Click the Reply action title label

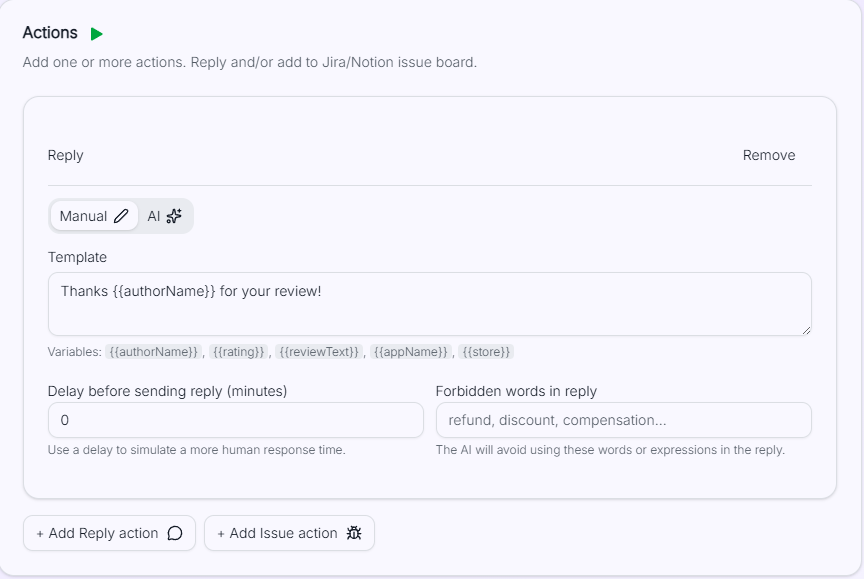click(66, 155)
